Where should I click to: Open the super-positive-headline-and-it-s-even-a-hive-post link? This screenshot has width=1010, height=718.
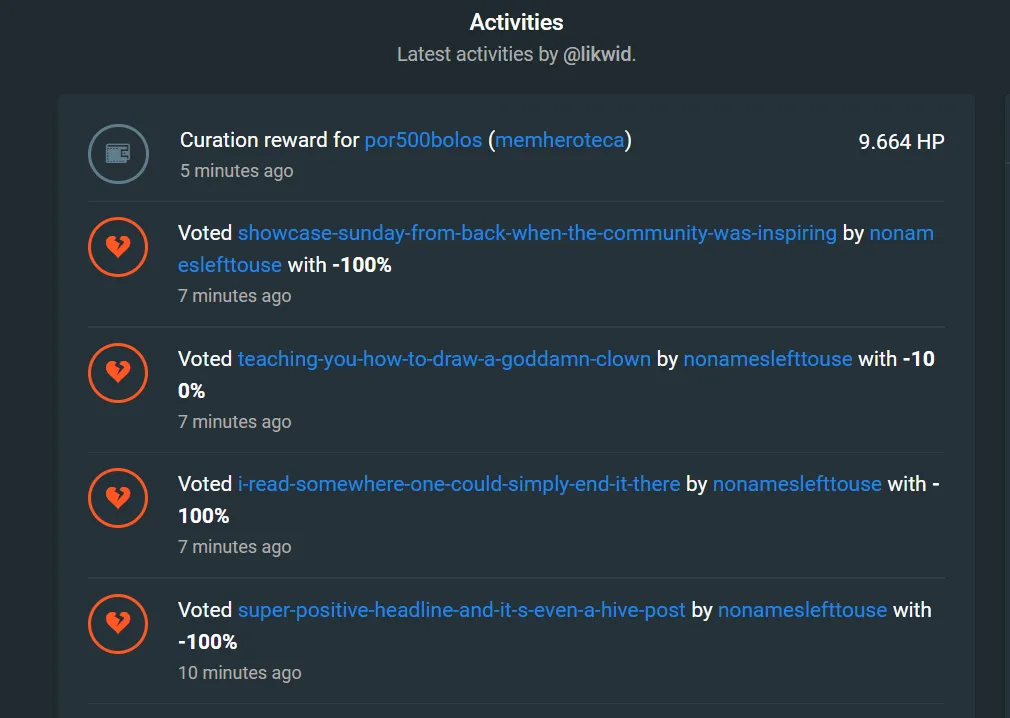(x=461, y=610)
